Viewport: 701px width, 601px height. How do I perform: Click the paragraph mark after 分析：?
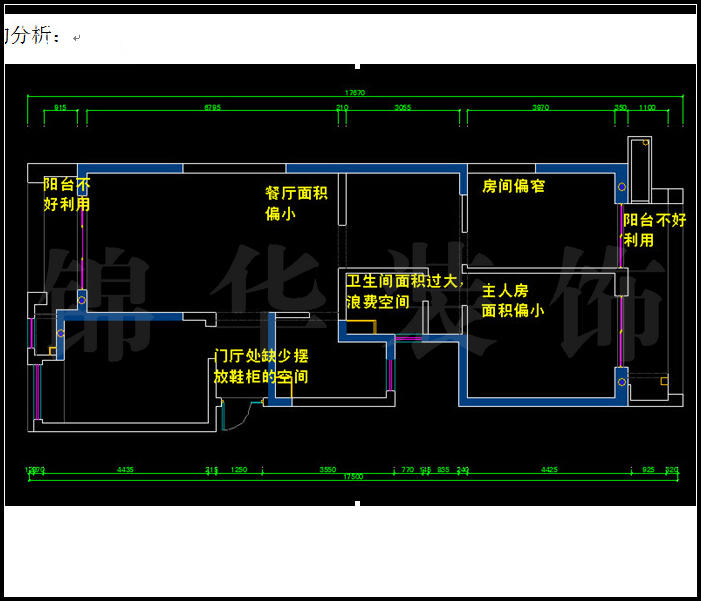pyautogui.click(x=76, y=39)
